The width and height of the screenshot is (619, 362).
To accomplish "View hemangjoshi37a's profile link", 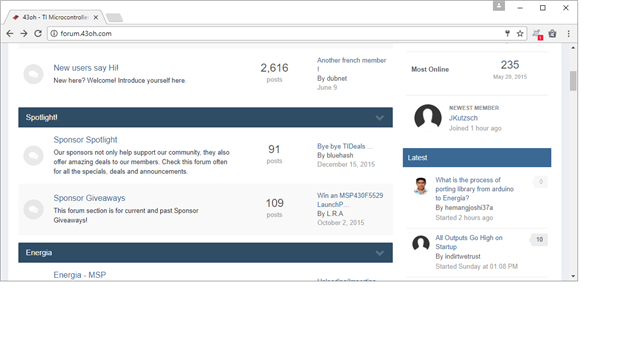I will click(x=469, y=208).
